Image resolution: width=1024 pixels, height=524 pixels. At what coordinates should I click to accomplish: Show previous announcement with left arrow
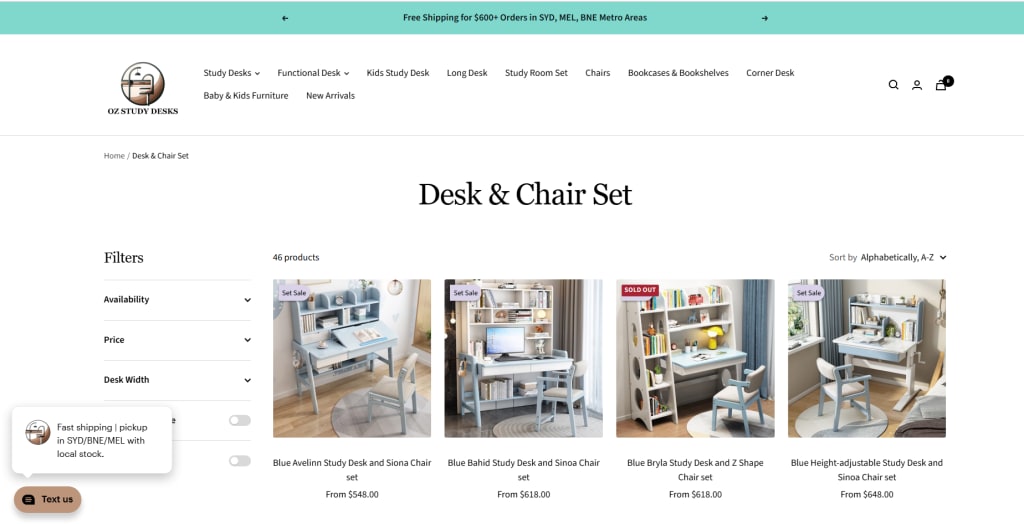click(x=285, y=18)
